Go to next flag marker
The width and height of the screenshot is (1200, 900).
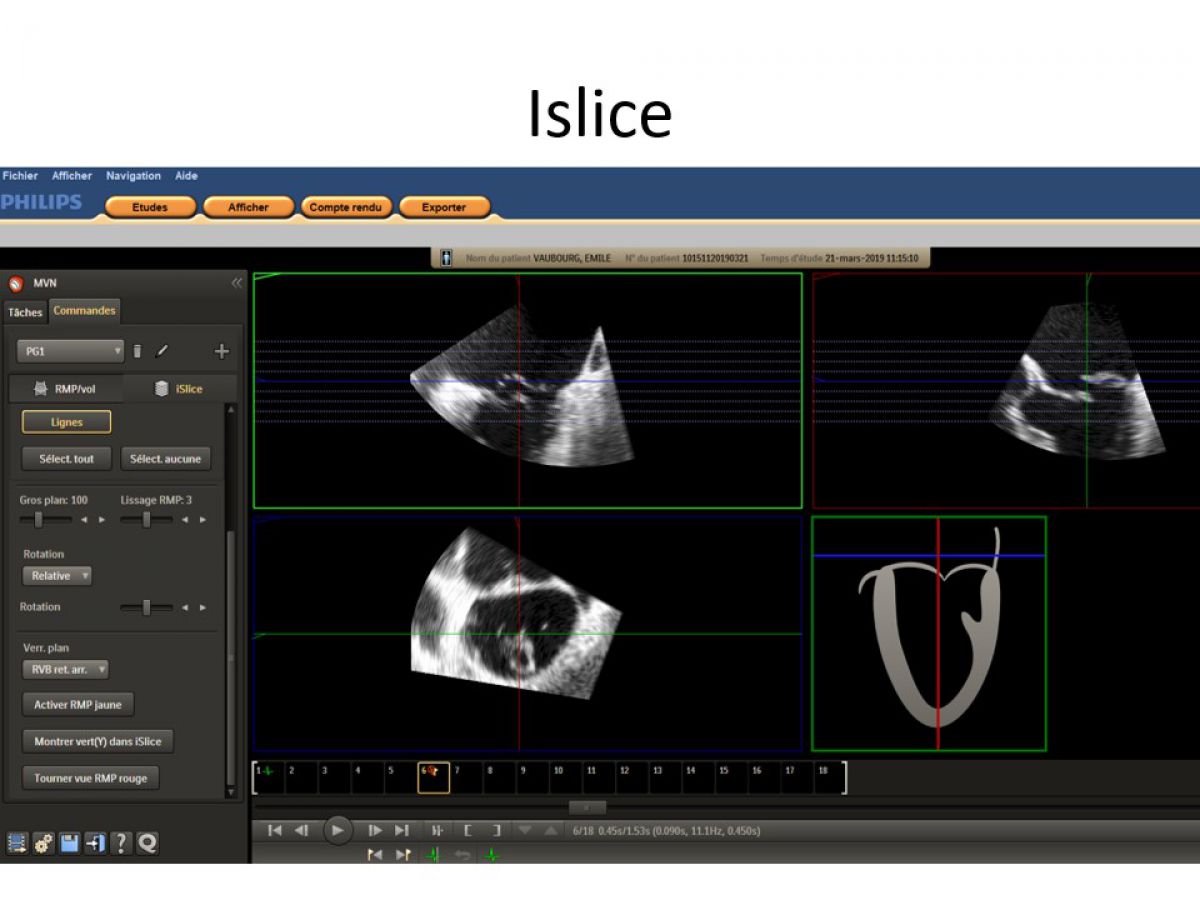(403, 855)
